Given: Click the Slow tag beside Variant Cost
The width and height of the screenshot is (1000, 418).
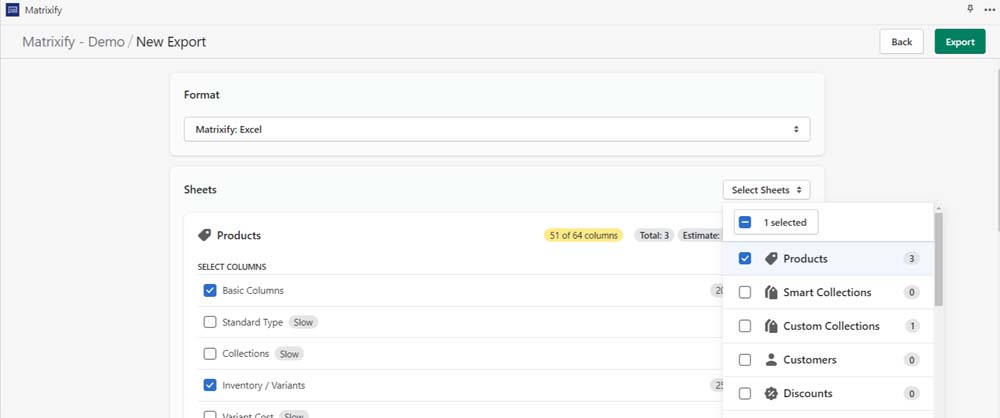Looking at the screenshot, I should (293, 415).
